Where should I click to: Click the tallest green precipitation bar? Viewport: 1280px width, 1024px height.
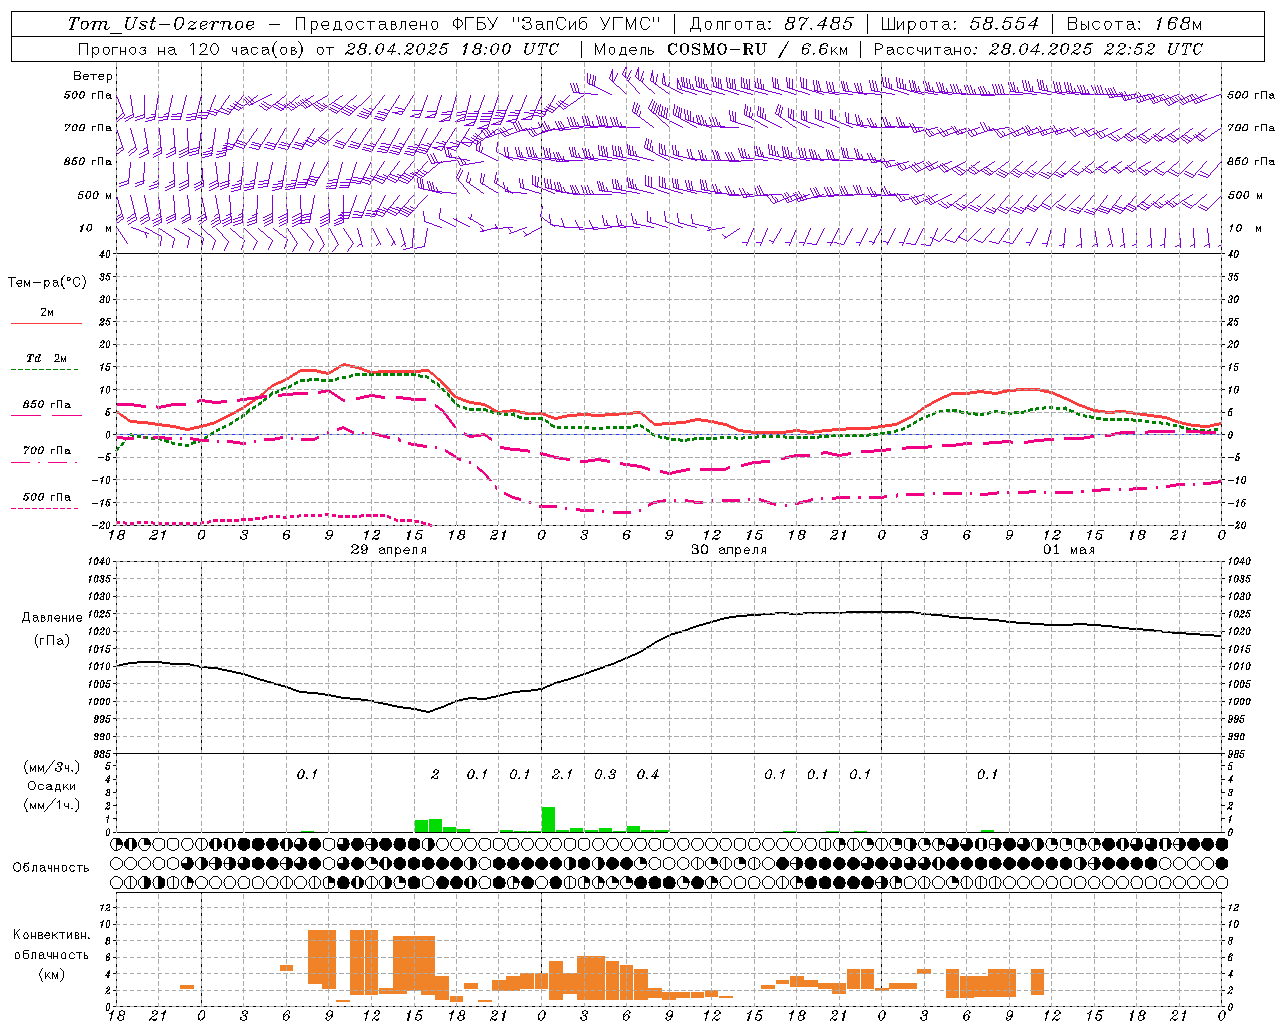pyautogui.click(x=548, y=819)
